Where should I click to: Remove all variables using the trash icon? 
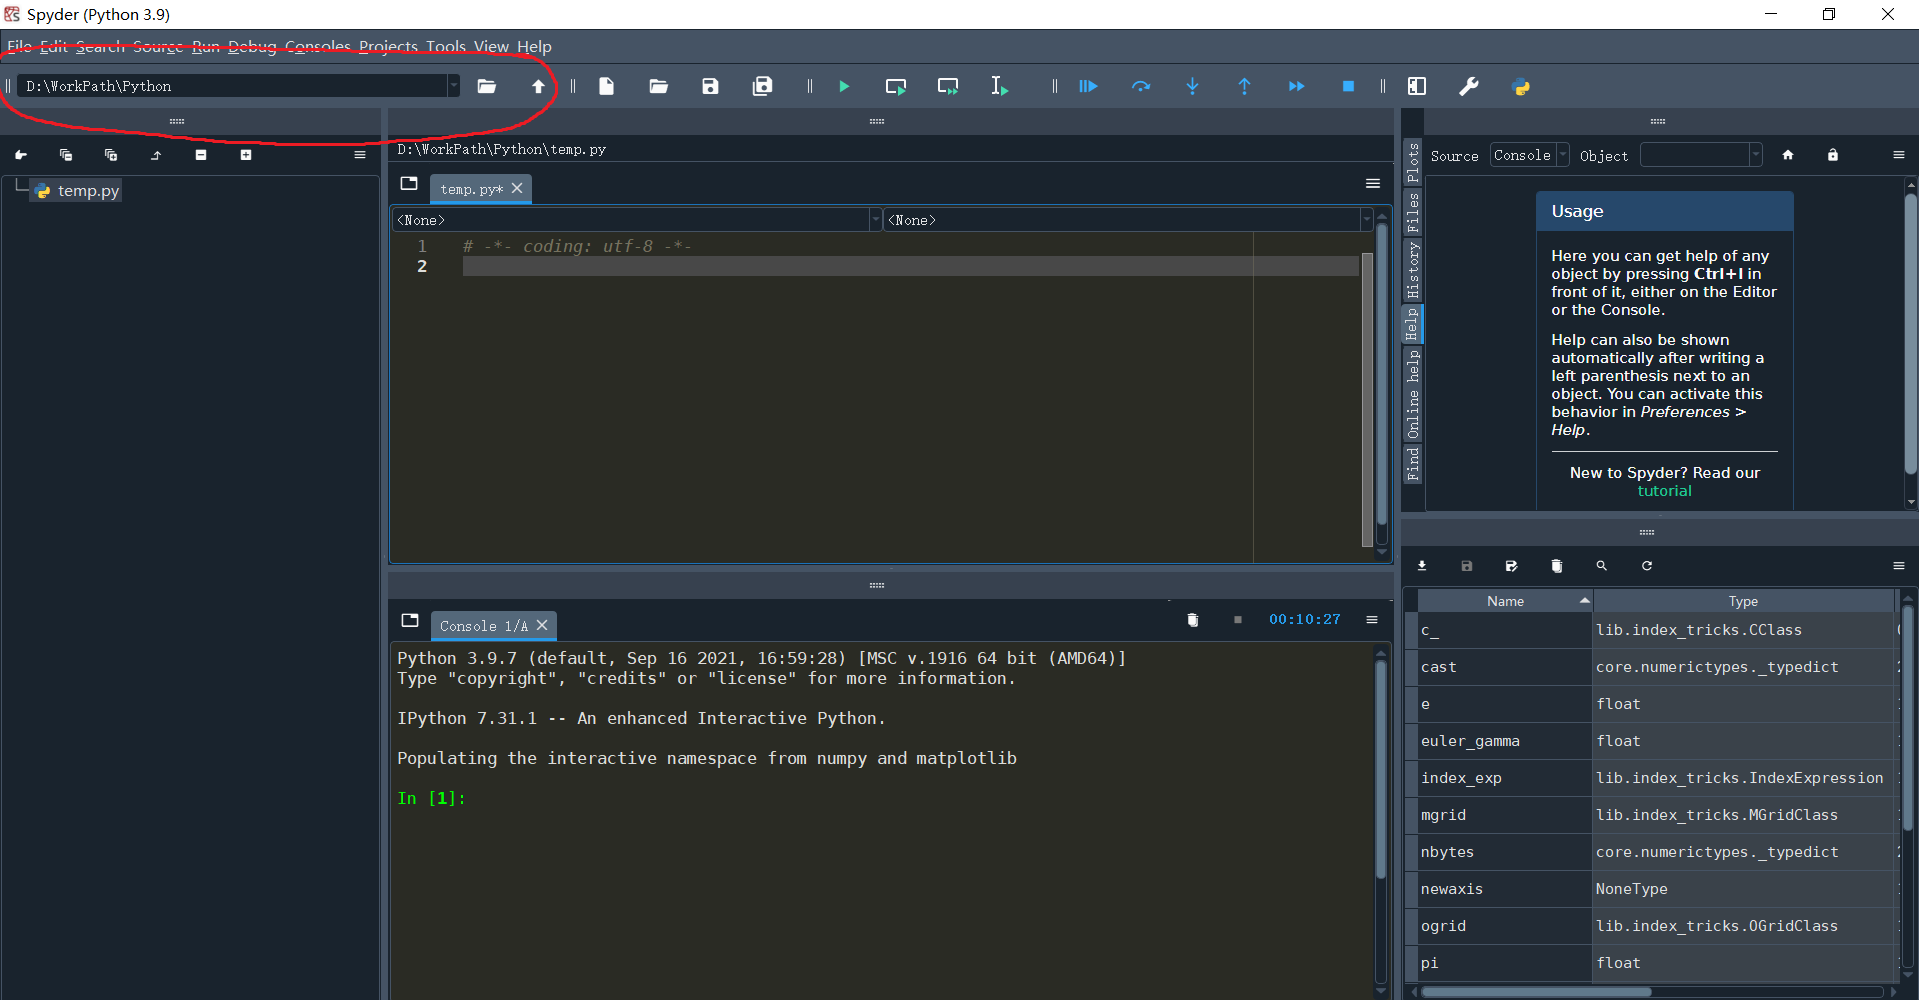click(1556, 566)
